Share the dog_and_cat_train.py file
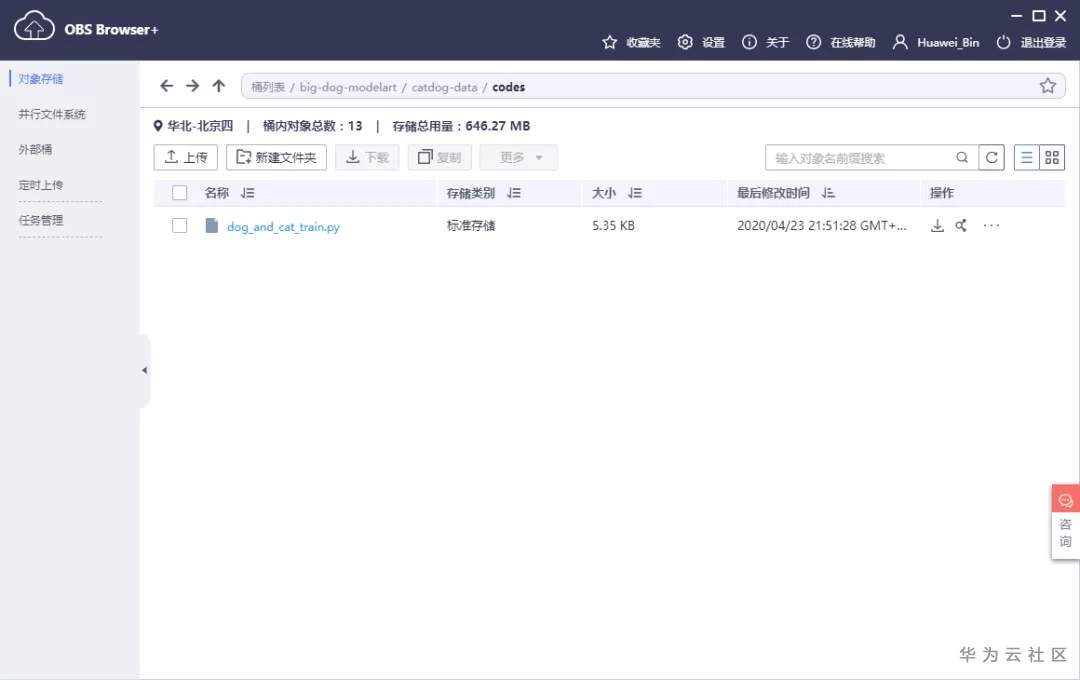Viewport: 1080px width, 680px height. click(x=961, y=225)
